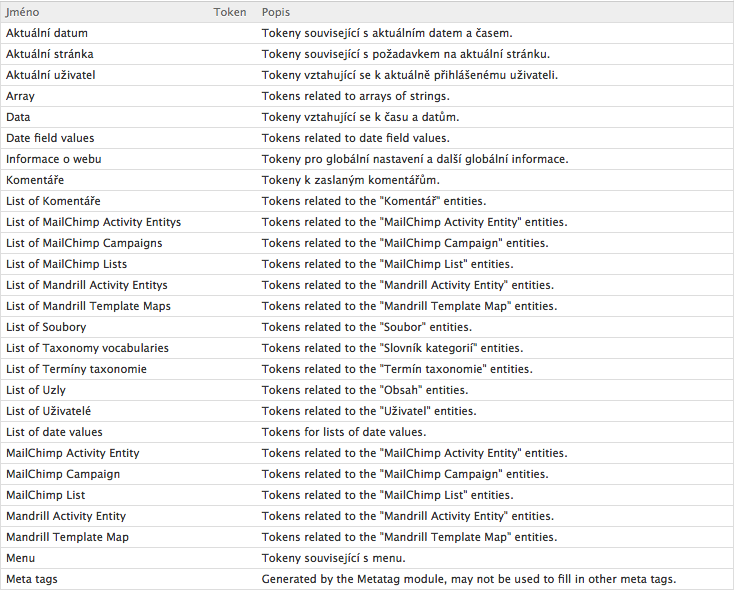The width and height of the screenshot is (735, 590).
Task: Select List of Taxonomy vocabularies name
Action: click(87, 348)
